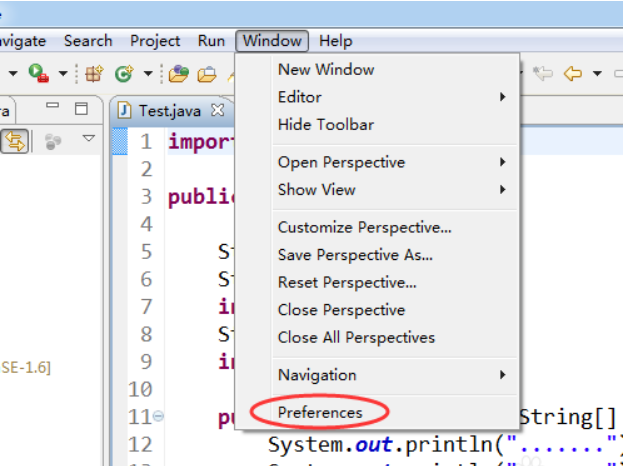
Task: Click the yellow Back navigation arrow
Action: click(573, 73)
